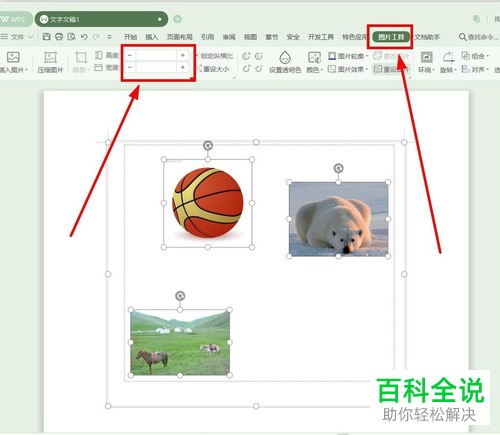Open the 文件 menu
Screen dimensions: 500x435
click(x=17, y=37)
